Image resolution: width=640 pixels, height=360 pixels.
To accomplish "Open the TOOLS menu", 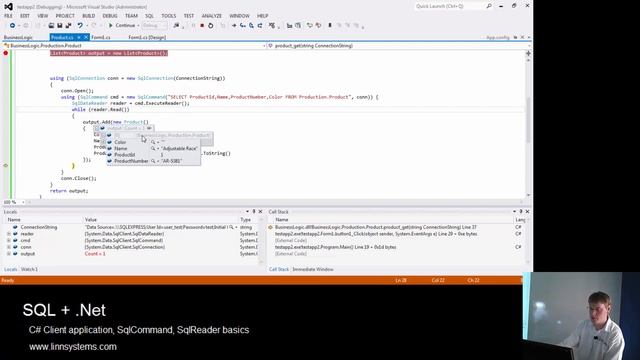I will tap(169, 16).
